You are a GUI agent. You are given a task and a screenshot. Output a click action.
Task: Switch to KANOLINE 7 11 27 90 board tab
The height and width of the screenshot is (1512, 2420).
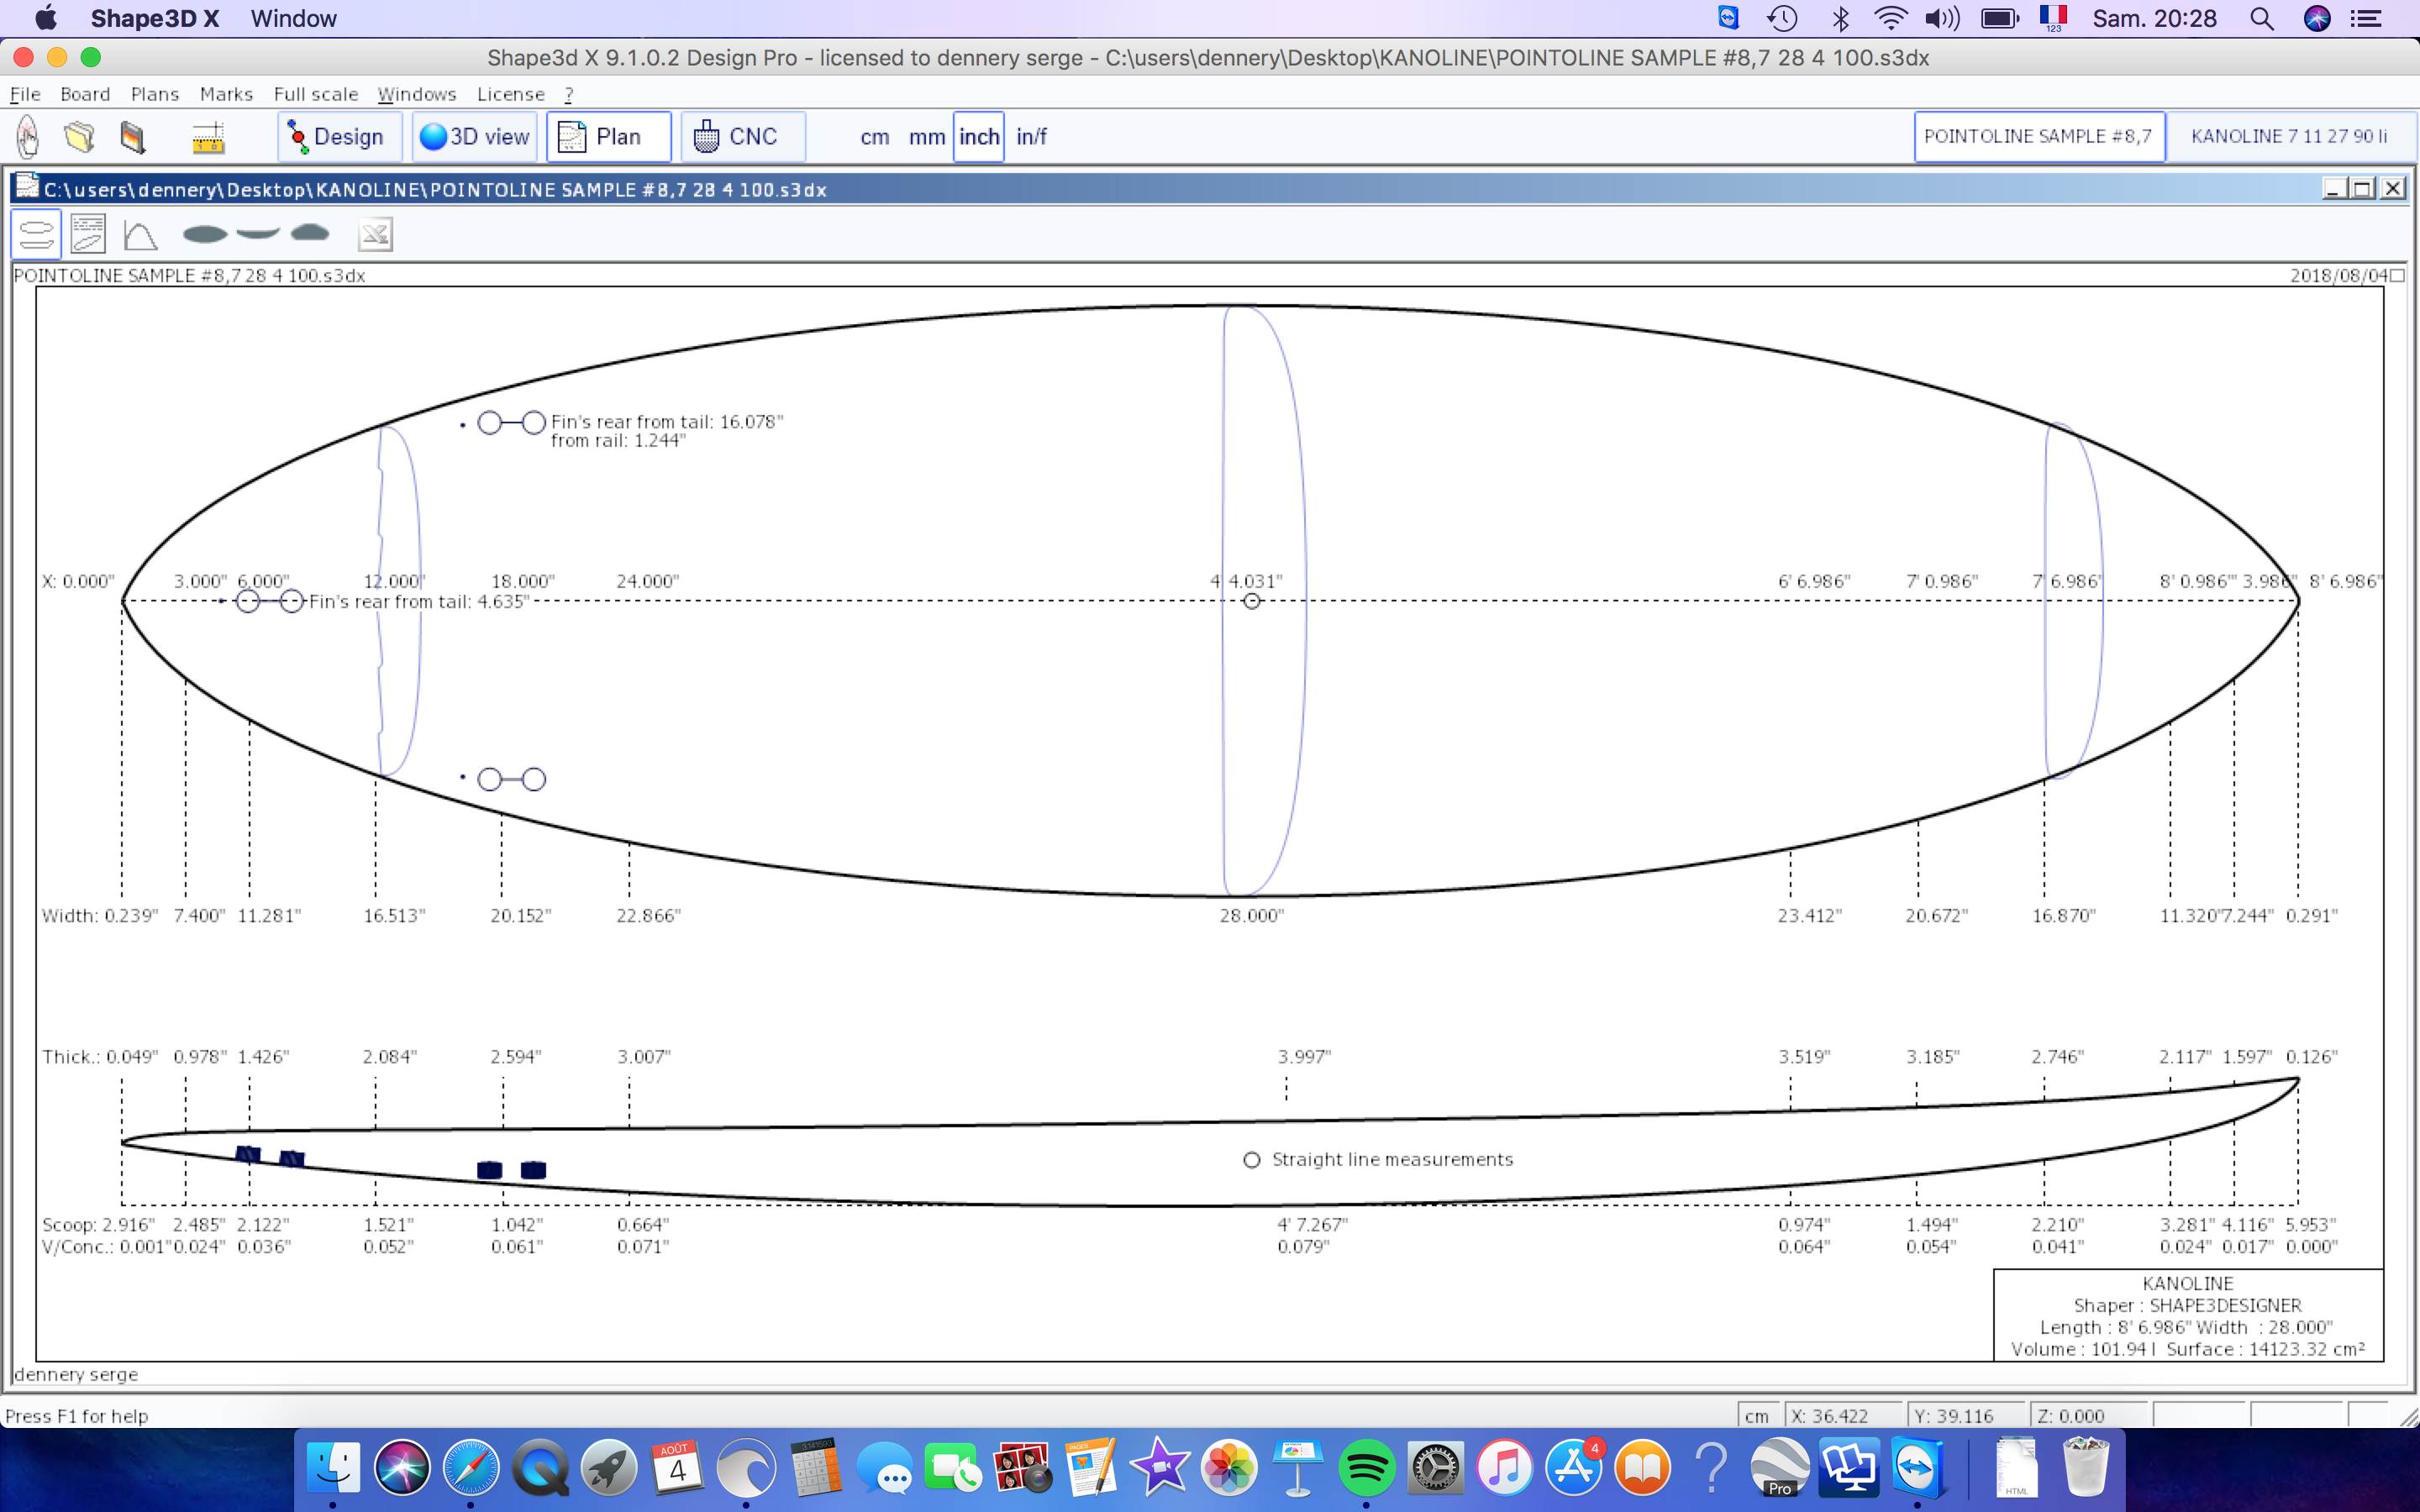tap(2288, 137)
